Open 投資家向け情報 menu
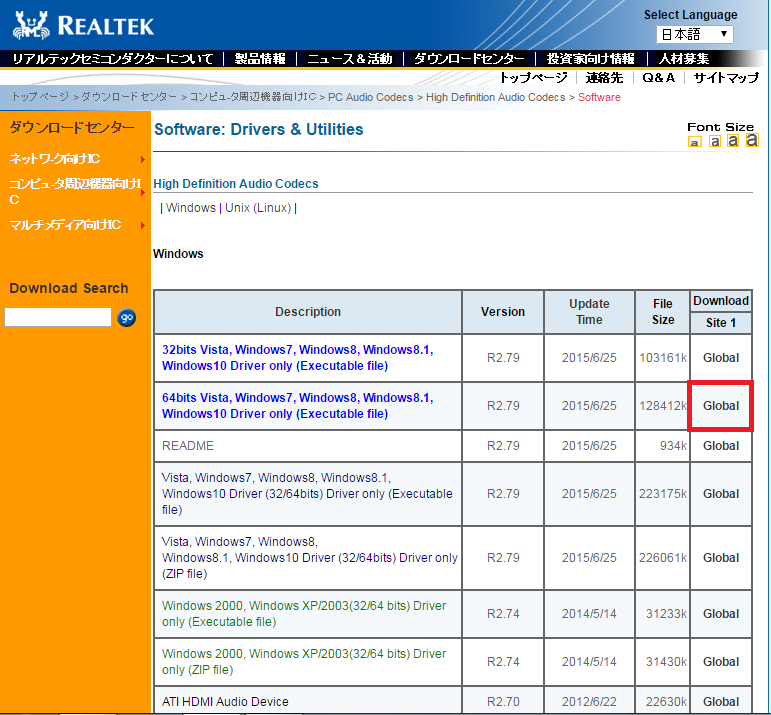The width and height of the screenshot is (771, 715). click(x=591, y=59)
